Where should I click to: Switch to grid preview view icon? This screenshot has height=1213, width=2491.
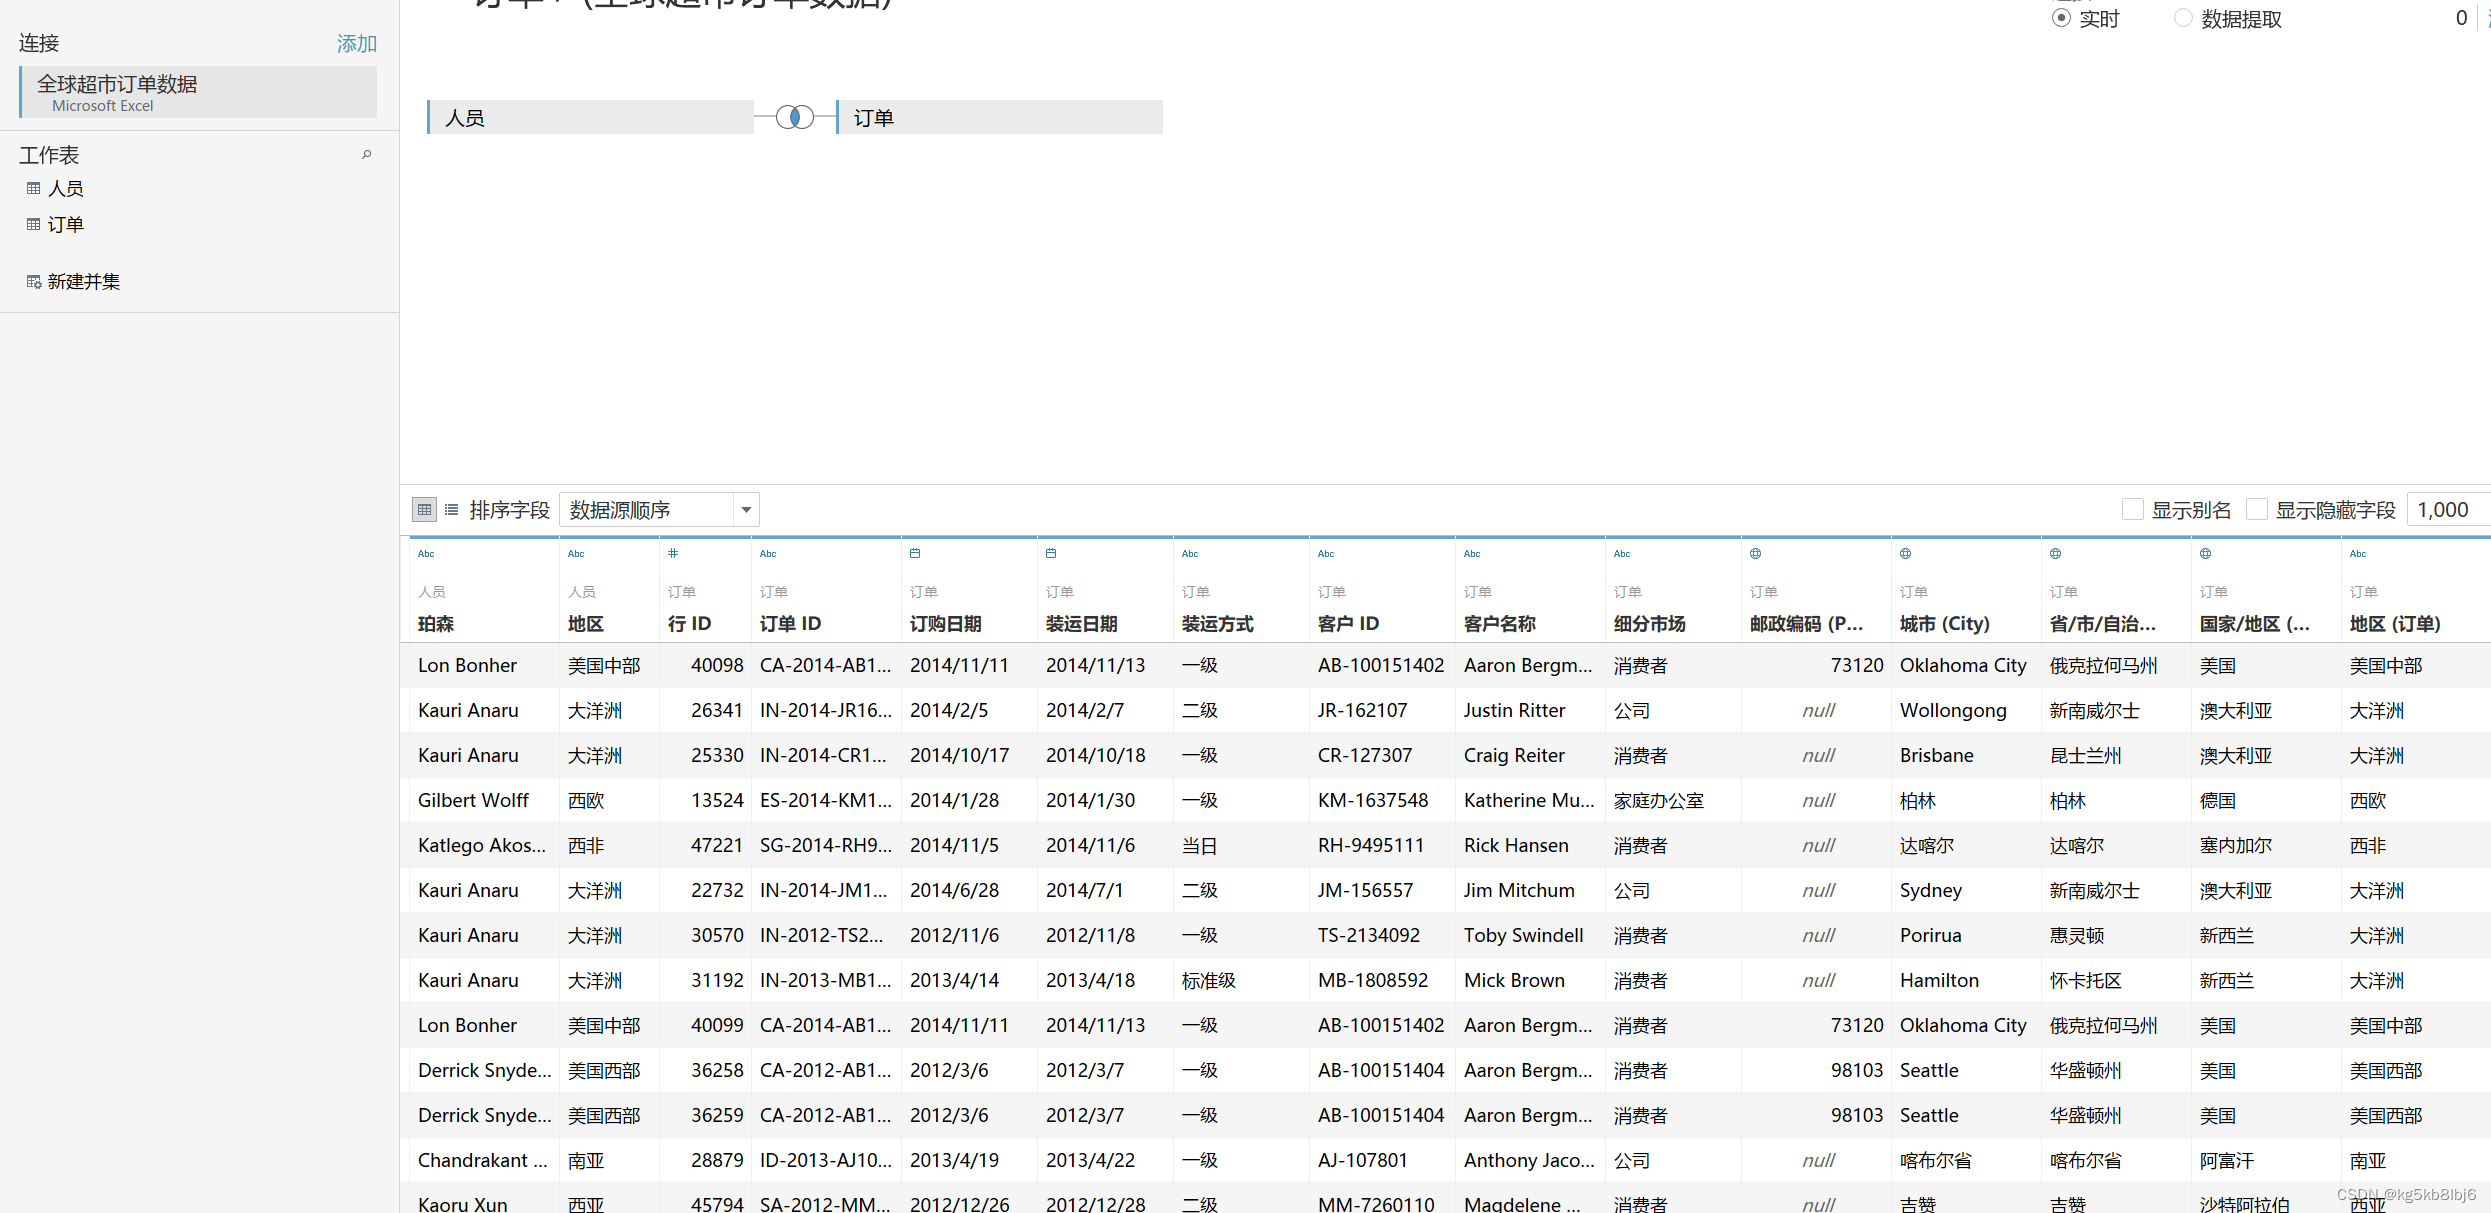pyautogui.click(x=424, y=510)
